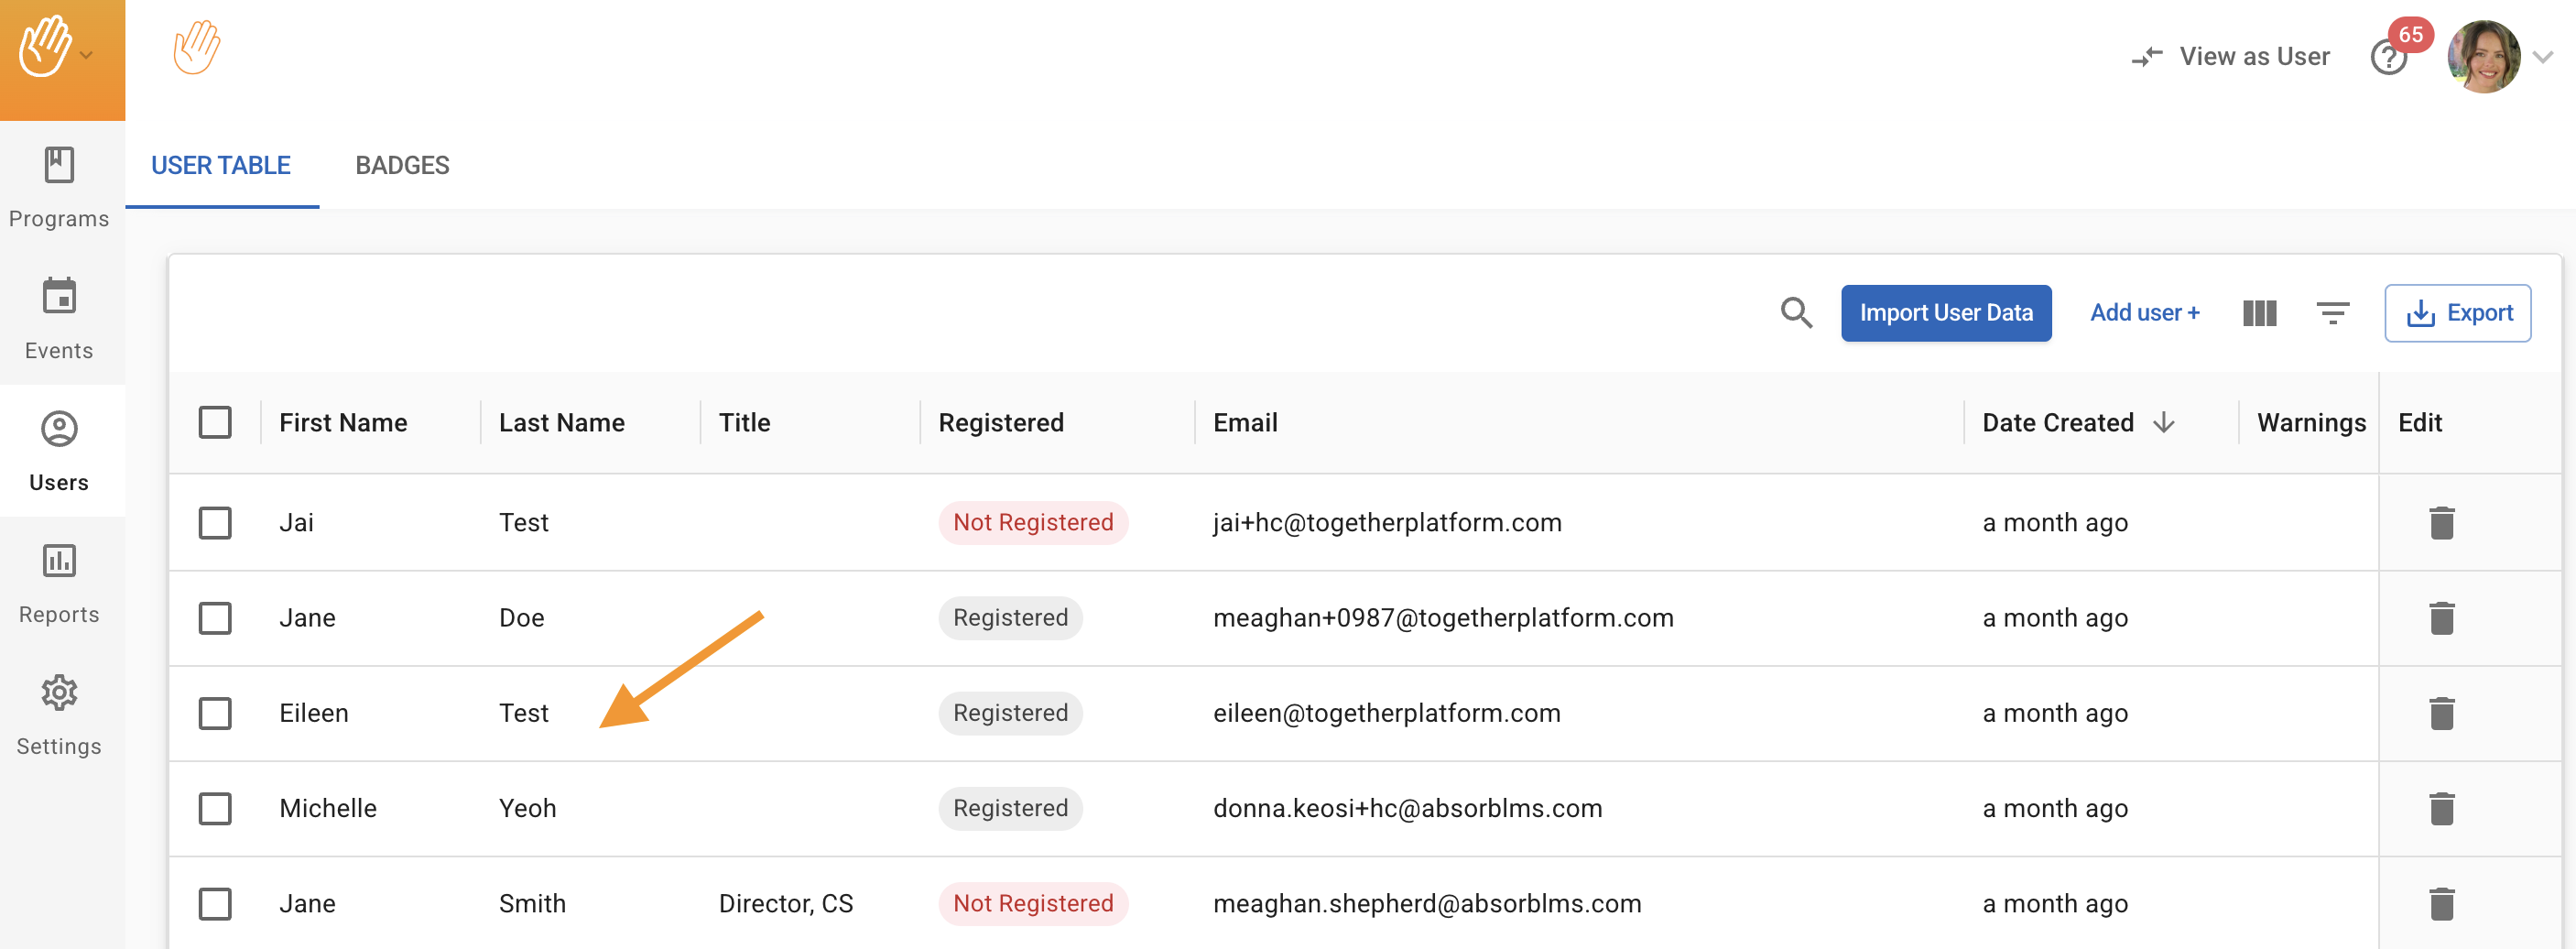Open the filter list icon
The width and height of the screenshot is (2576, 949).
coord(2332,313)
